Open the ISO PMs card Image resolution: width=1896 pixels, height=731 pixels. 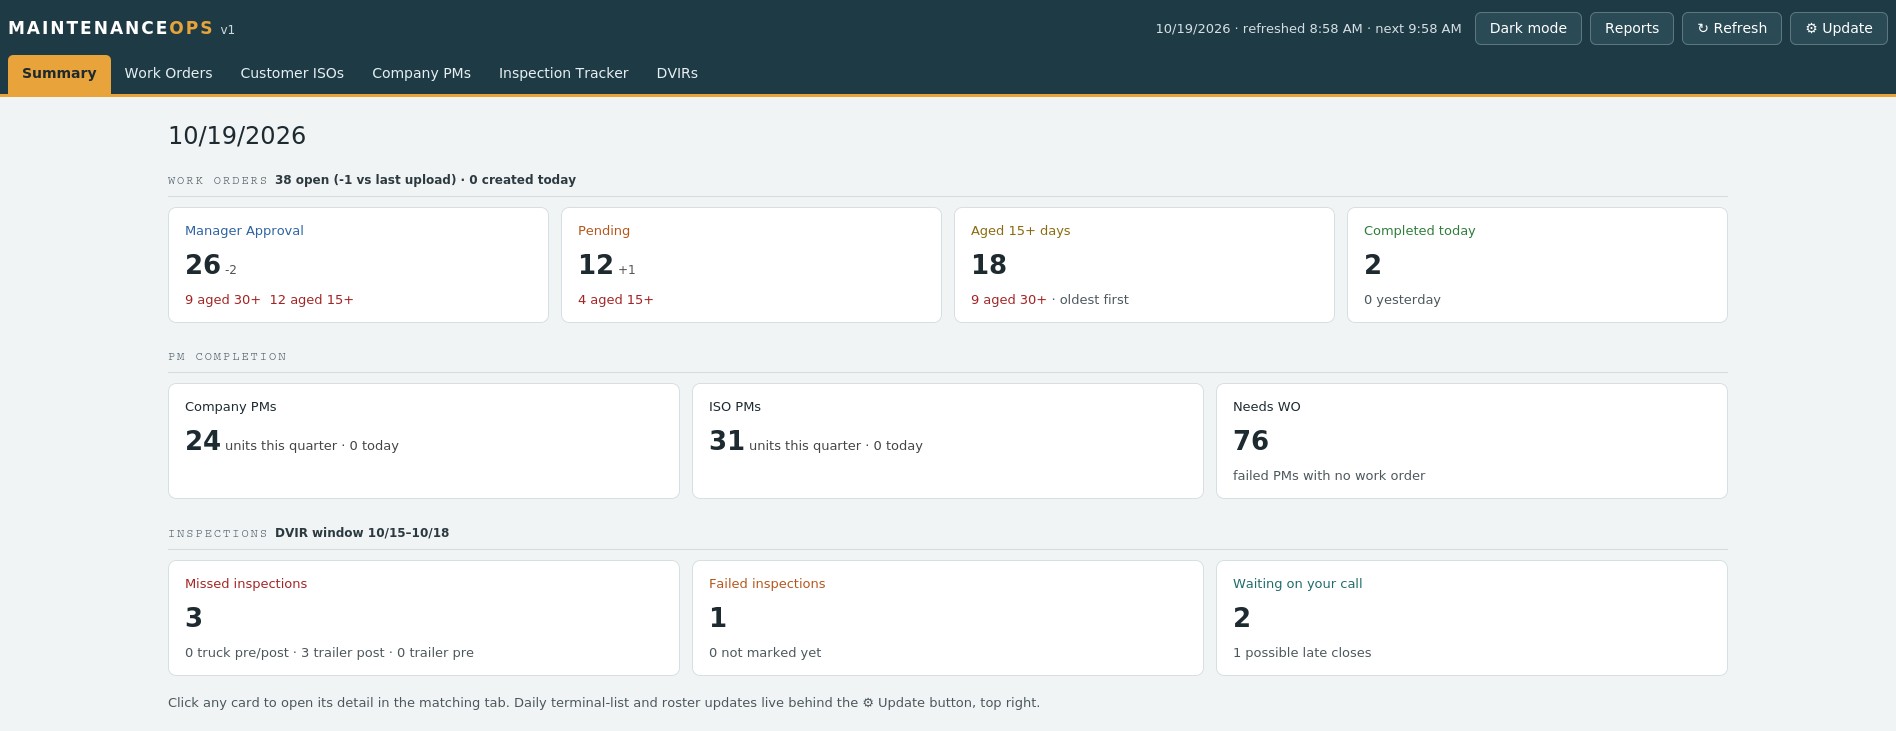point(948,441)
